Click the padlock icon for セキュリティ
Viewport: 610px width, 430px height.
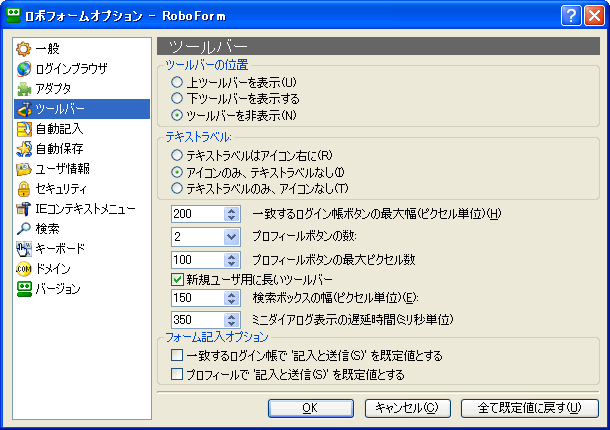tap(23, 189)
